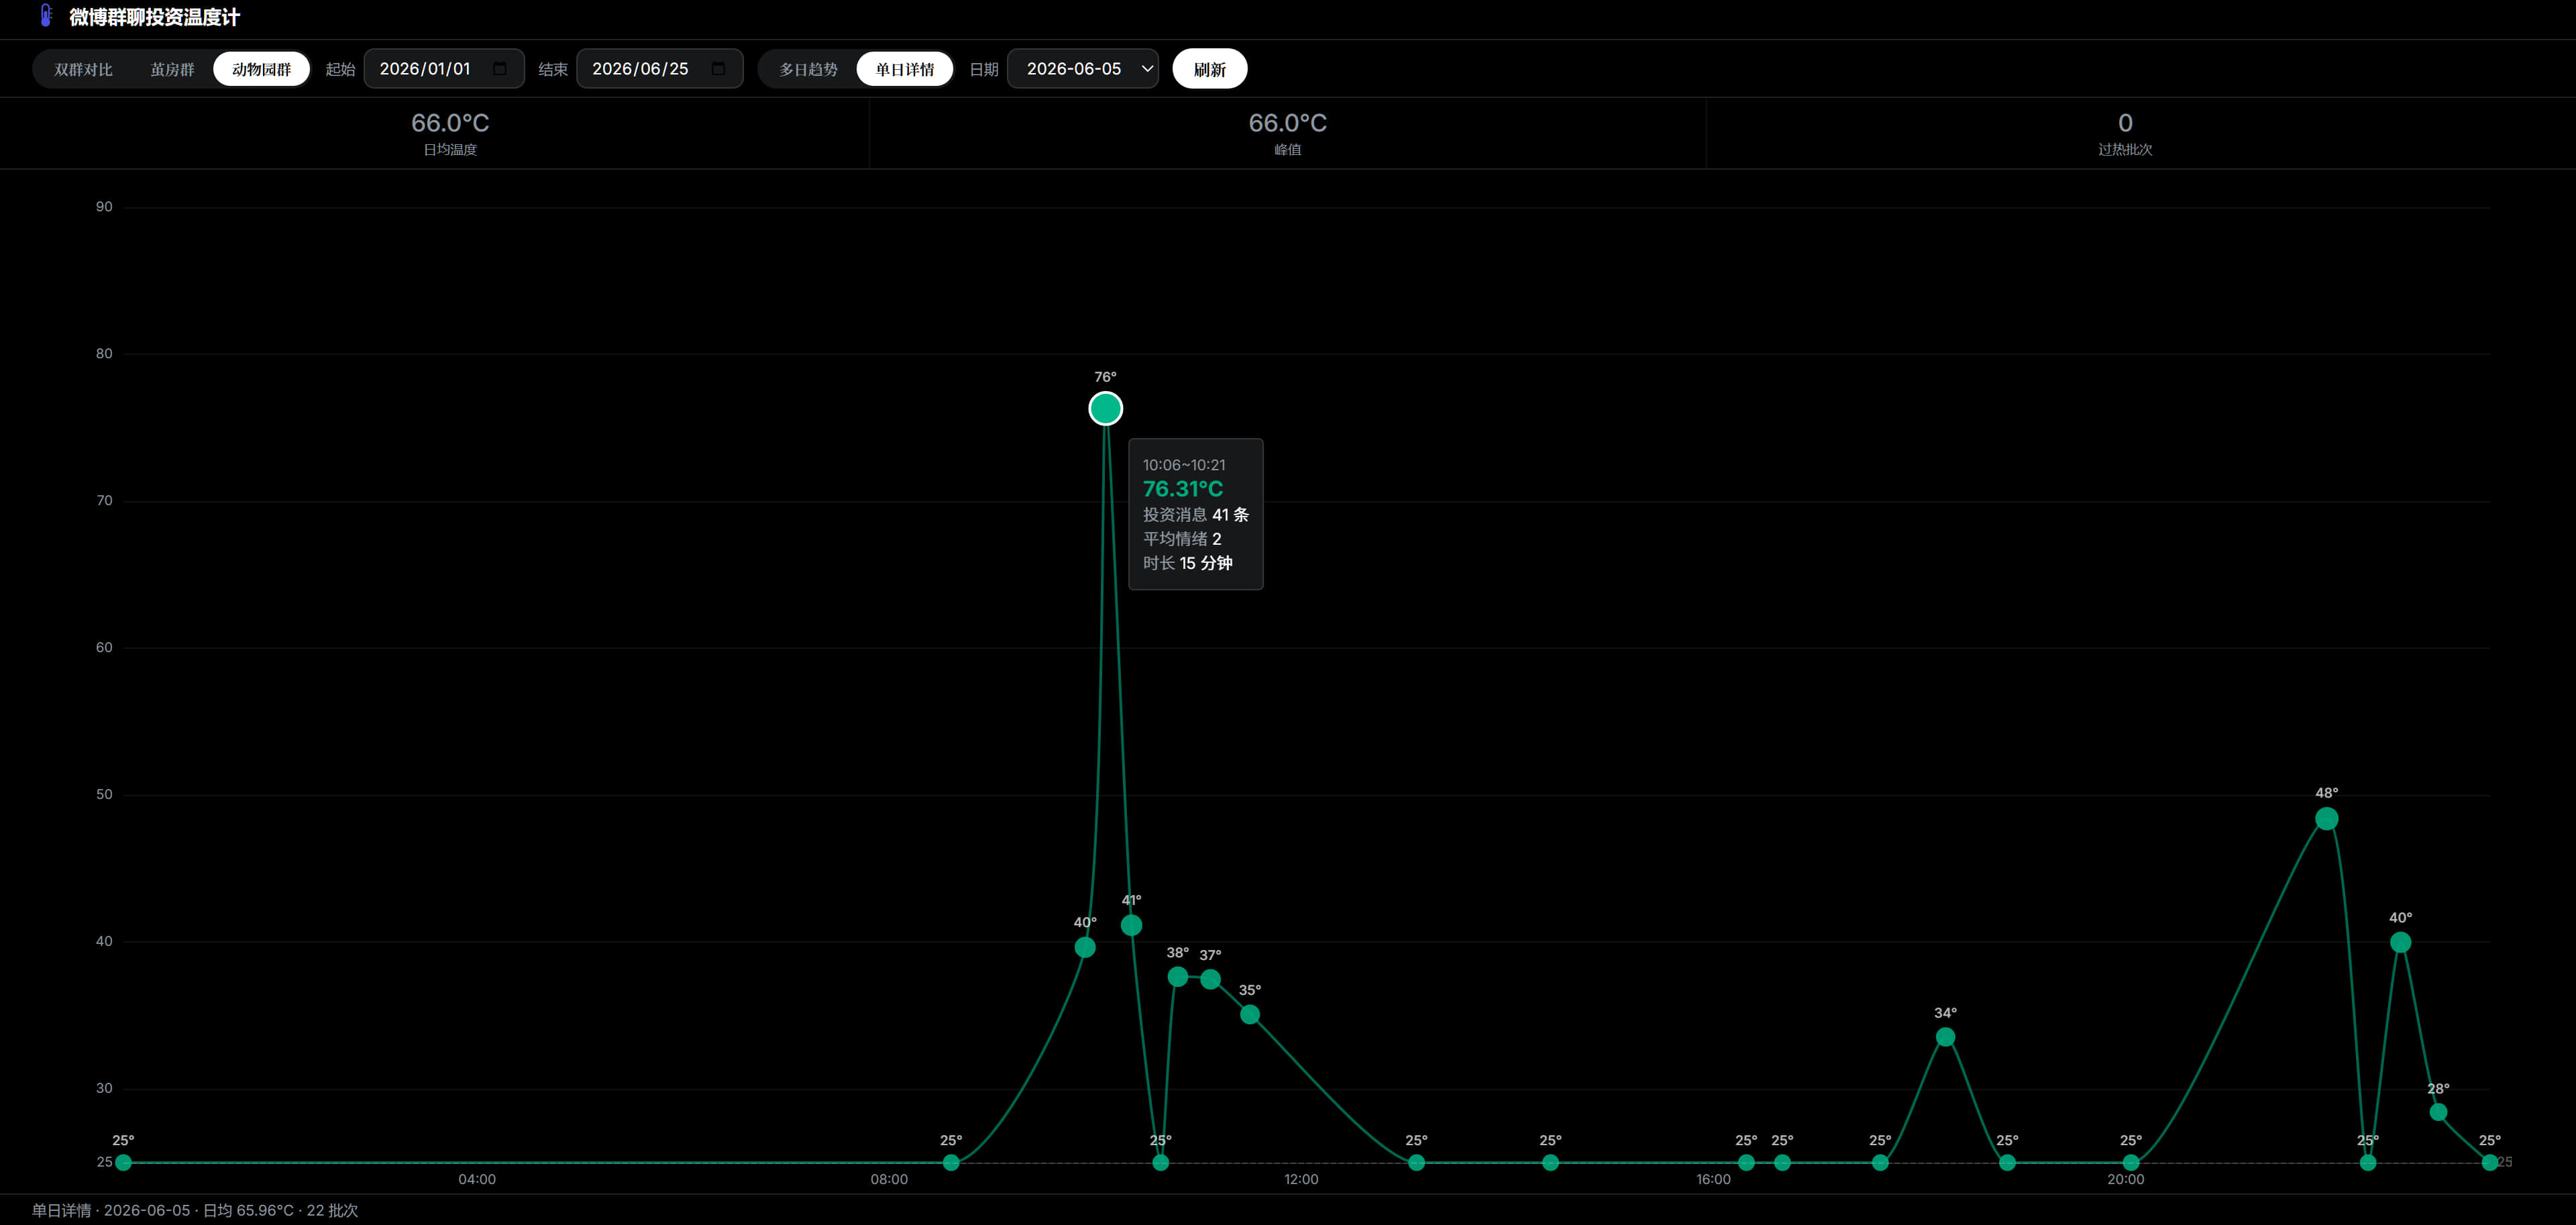2576x1225 pixels.
Task: Click the app title 微博群聊投资温度计
Action: tap(155, 17)
